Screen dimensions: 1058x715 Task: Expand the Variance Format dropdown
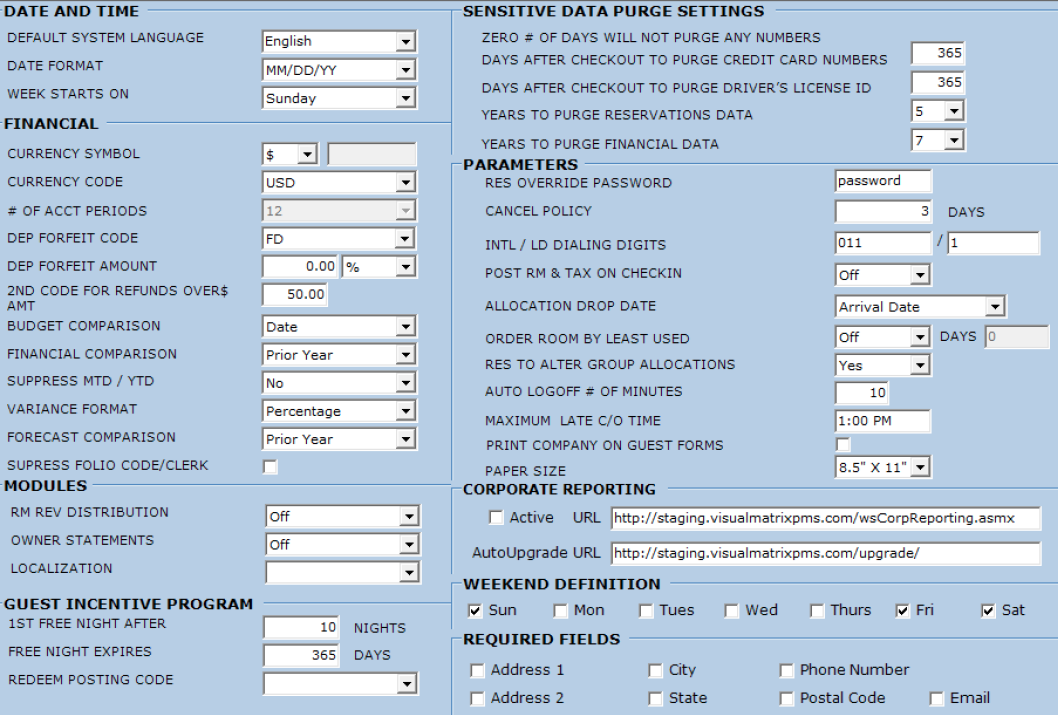pyautogui.click(x=405, y=411)
